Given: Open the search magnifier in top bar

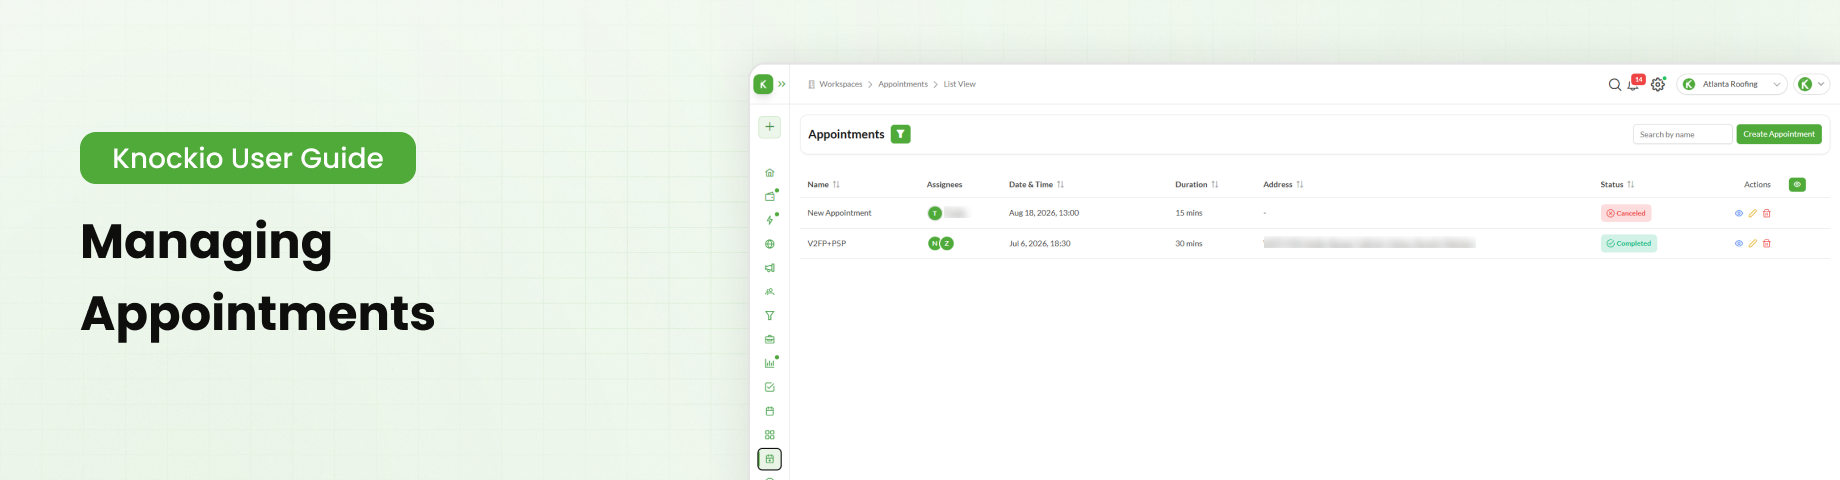Looking at the screenshot, I should [1614, 85].
